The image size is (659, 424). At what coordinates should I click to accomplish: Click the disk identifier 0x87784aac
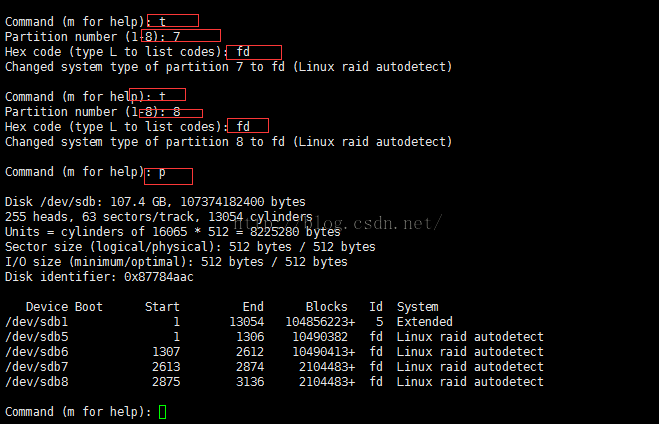159,277
